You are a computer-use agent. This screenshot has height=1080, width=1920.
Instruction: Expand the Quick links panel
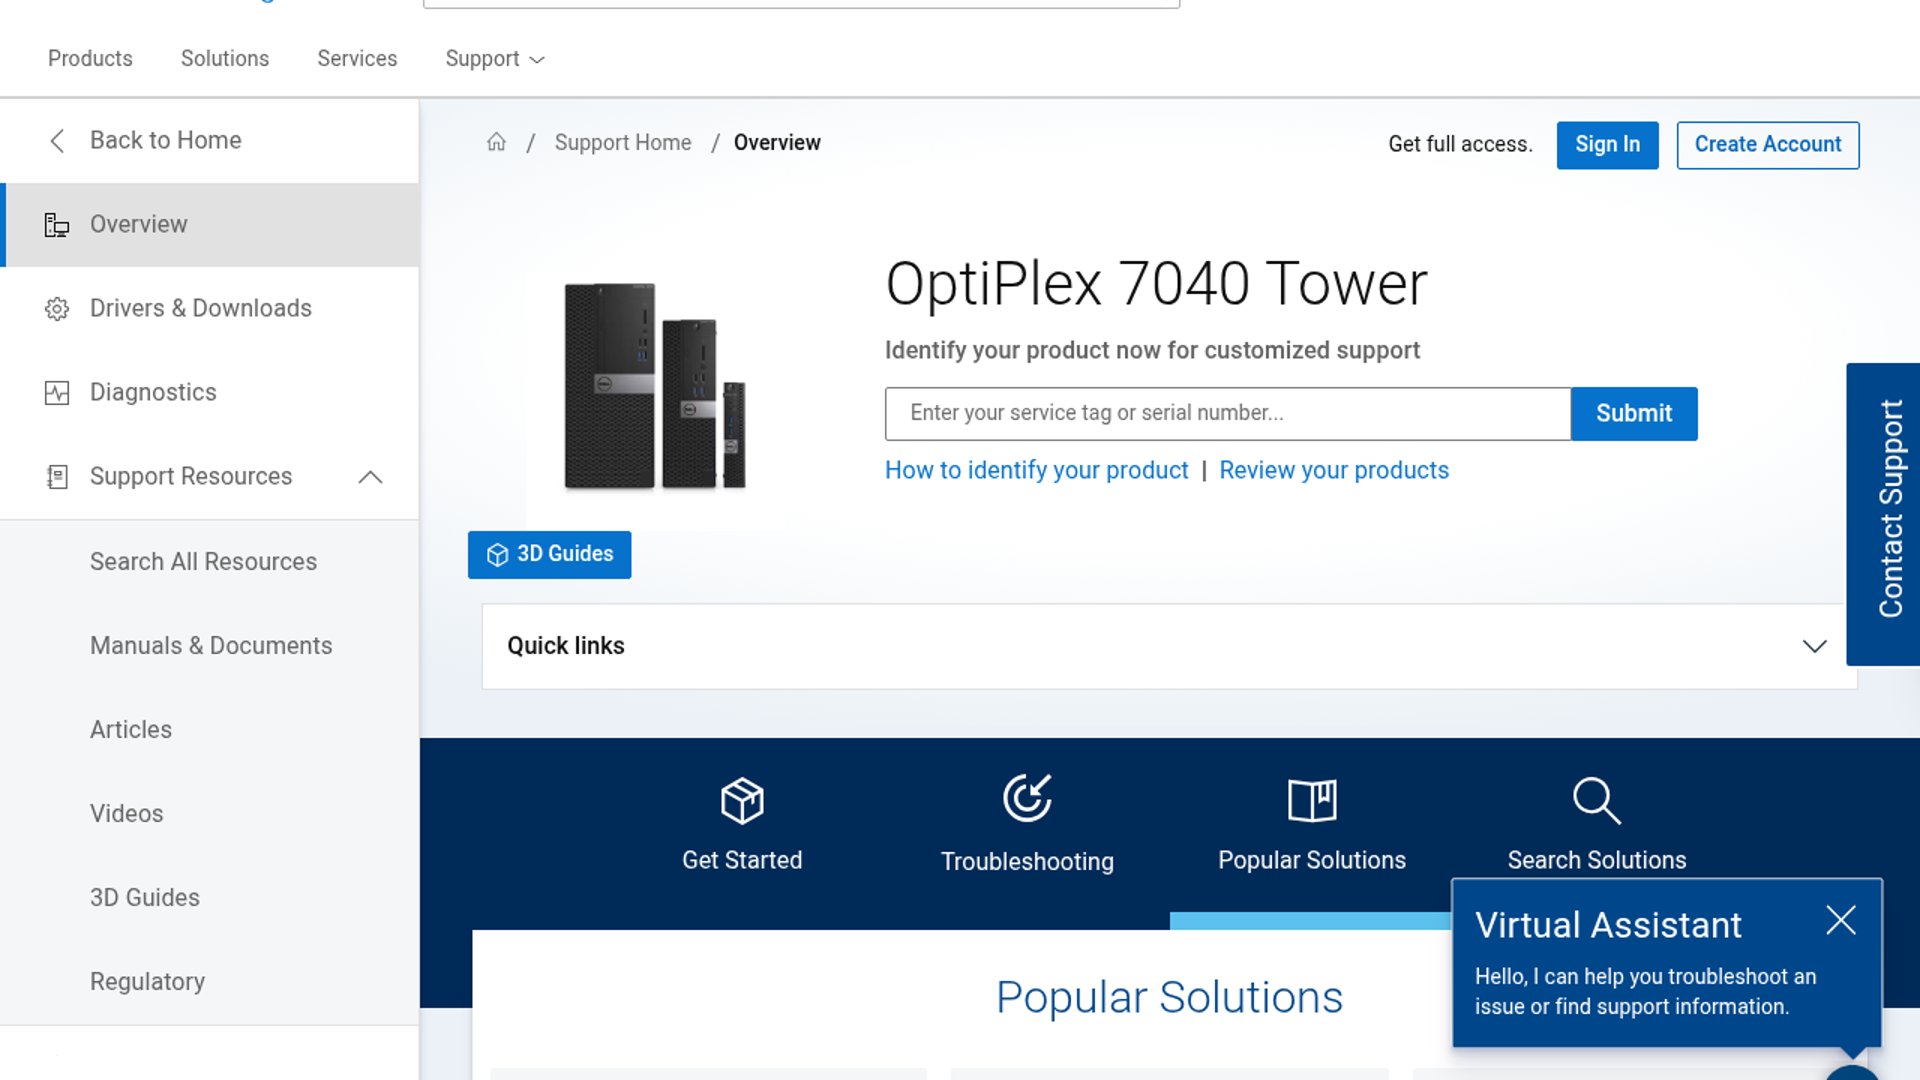(x=1814, y=646)
